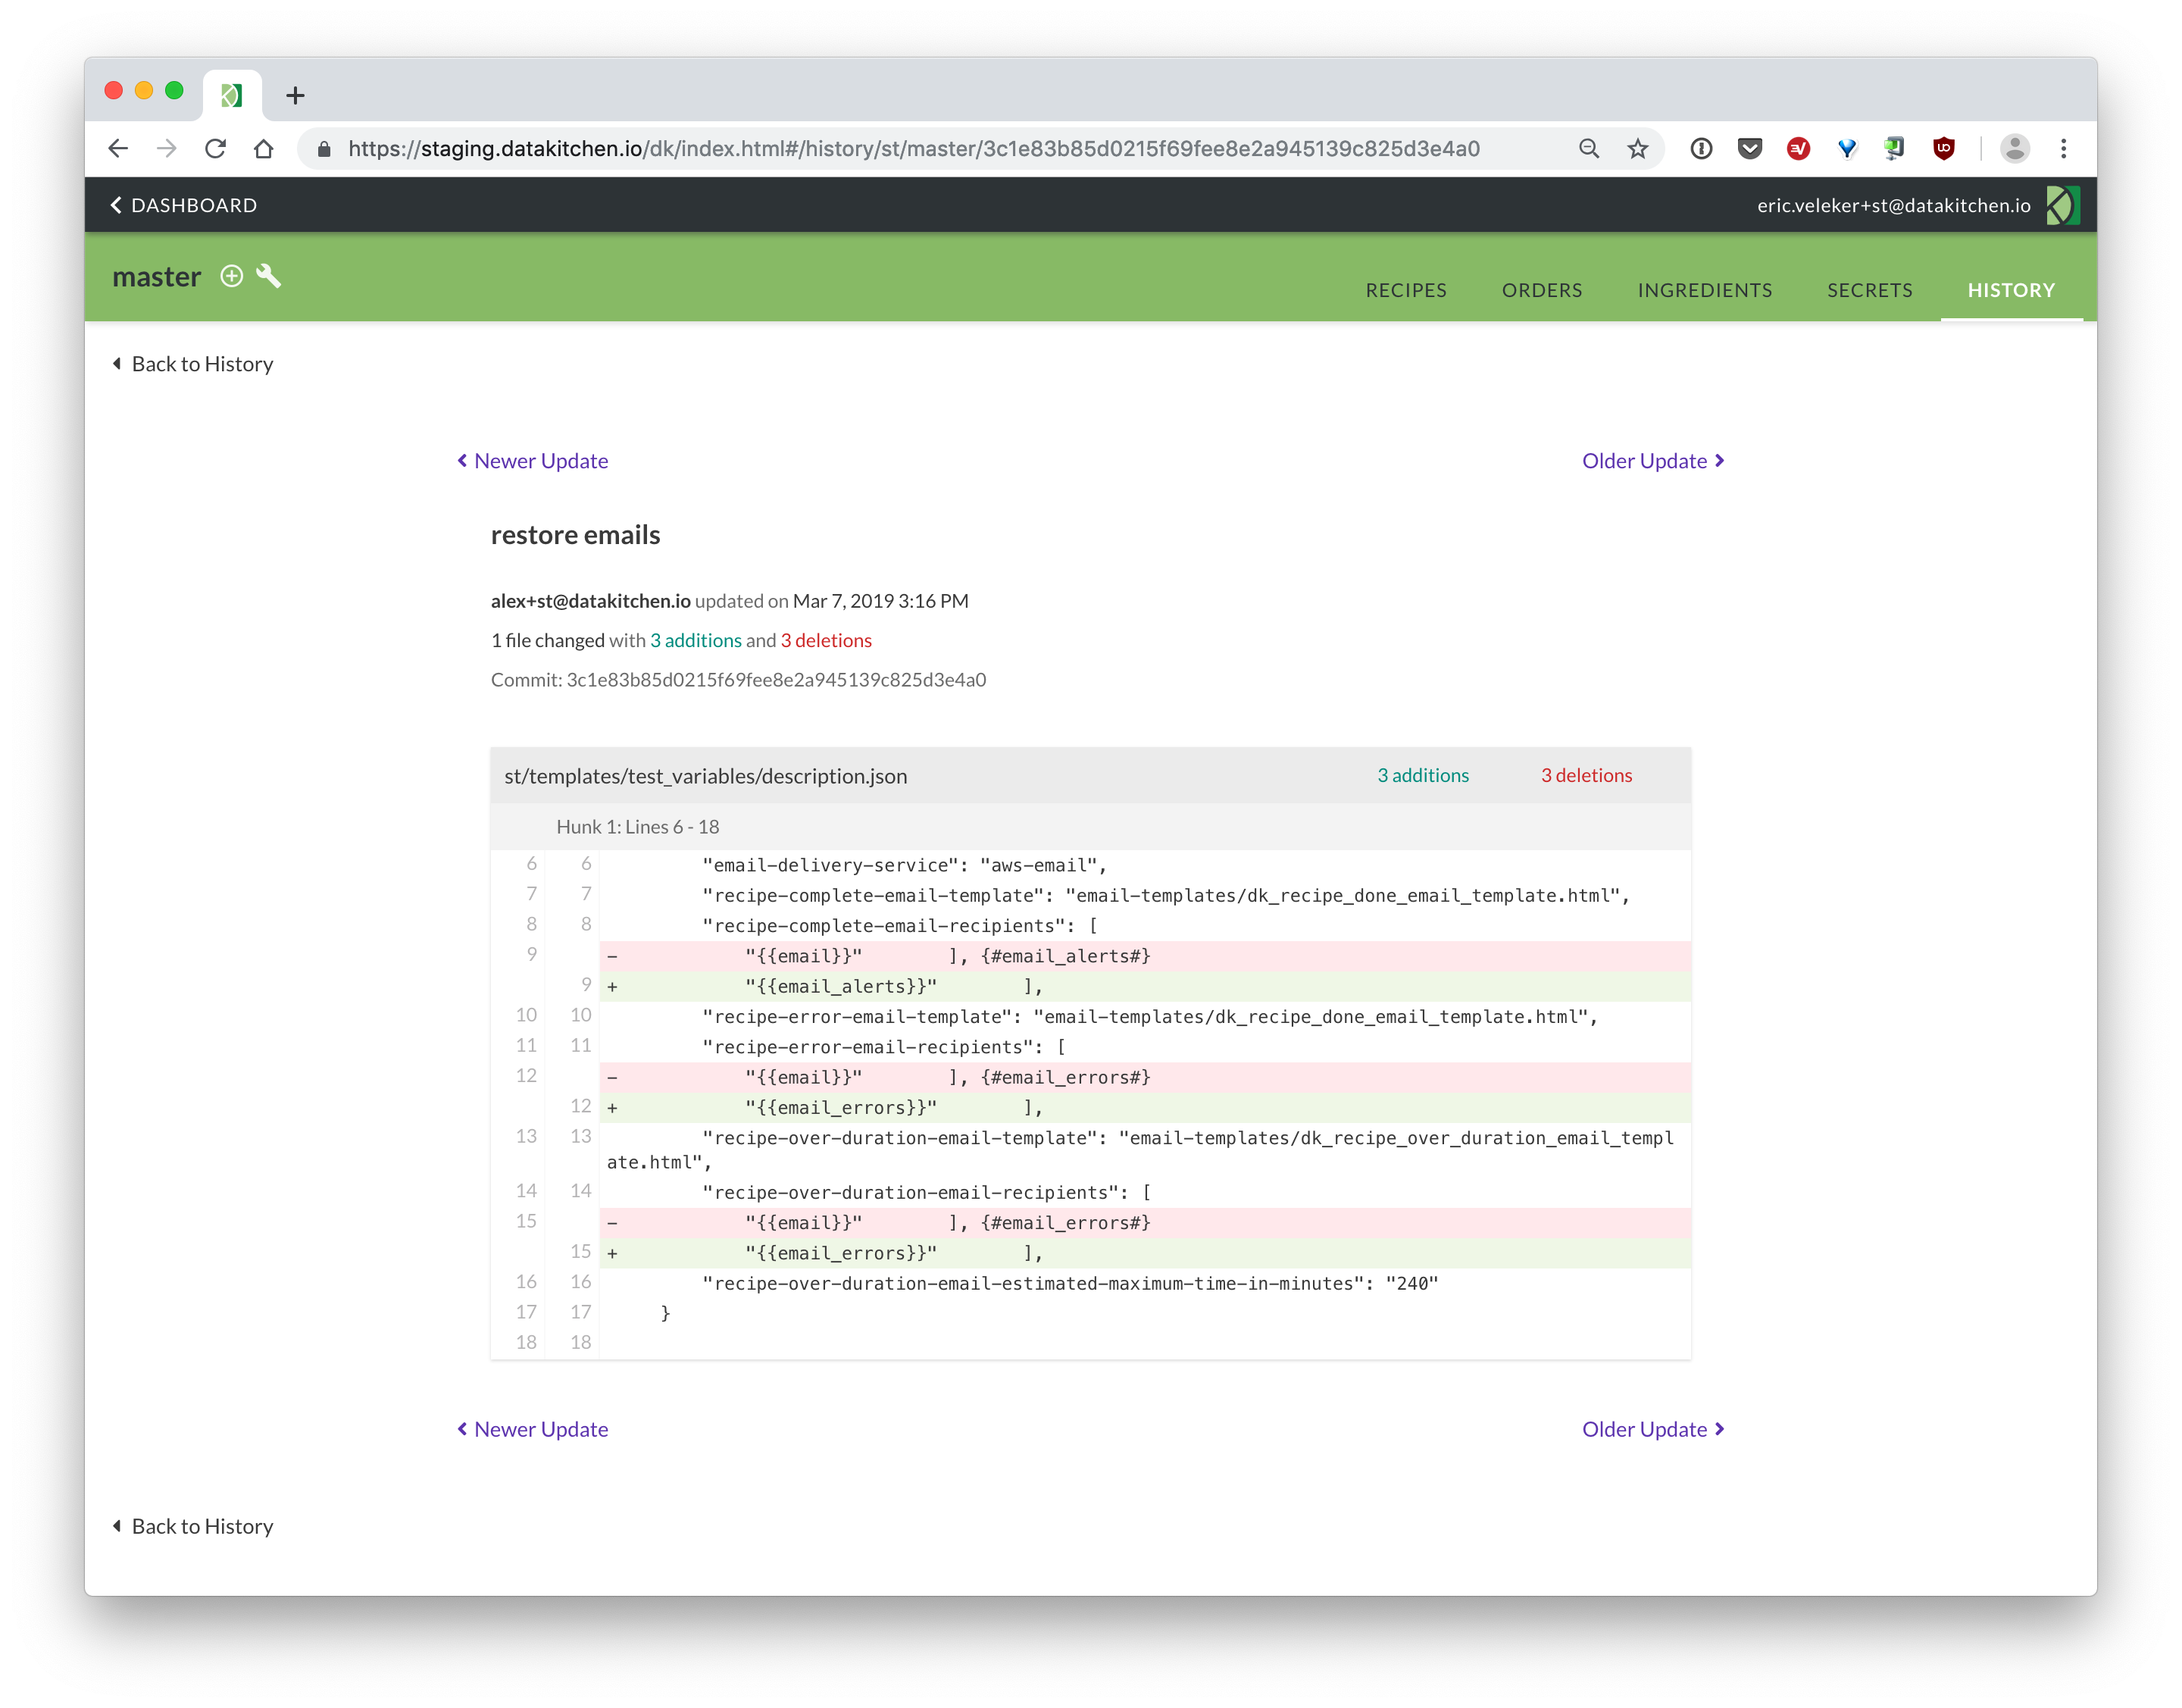Open the uBlock Origin extension icon

point(1943,149)
